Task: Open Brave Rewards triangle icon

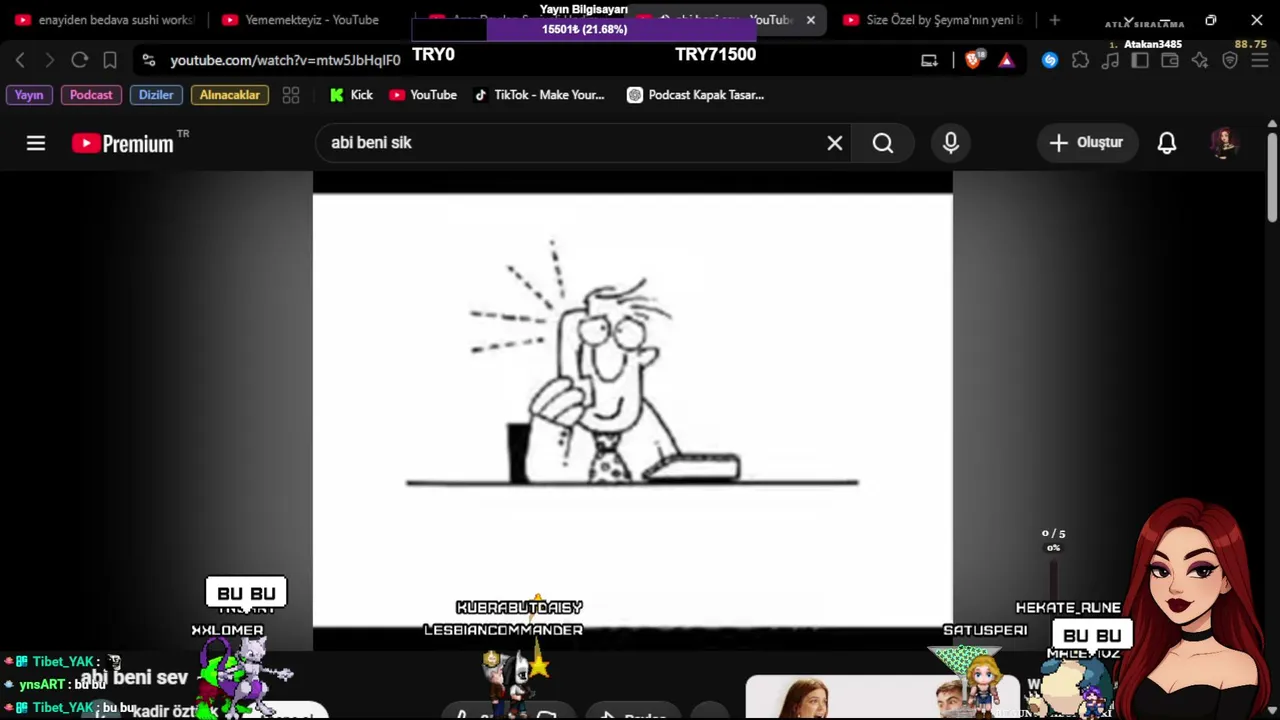Action: tap(1006, 60)
